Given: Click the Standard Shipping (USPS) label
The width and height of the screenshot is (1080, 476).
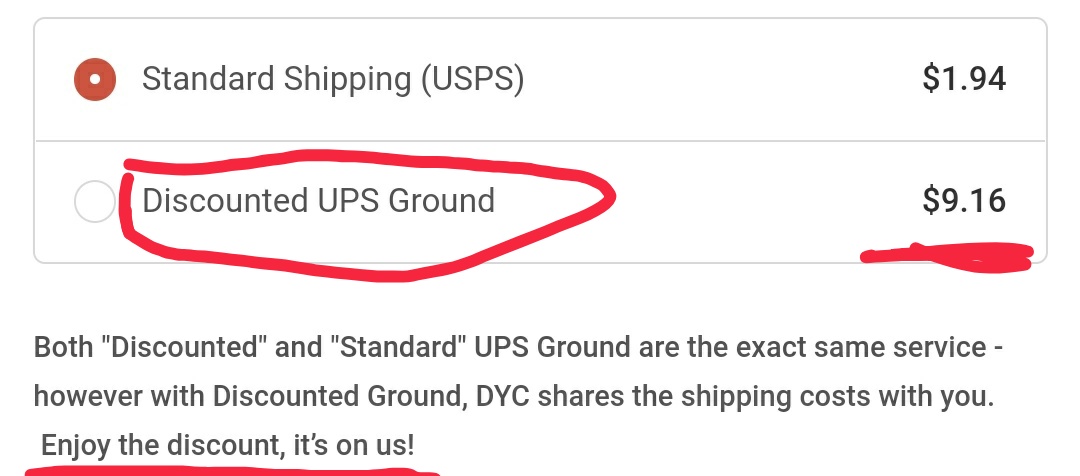Looking at the screenshot, I should 333,79.
